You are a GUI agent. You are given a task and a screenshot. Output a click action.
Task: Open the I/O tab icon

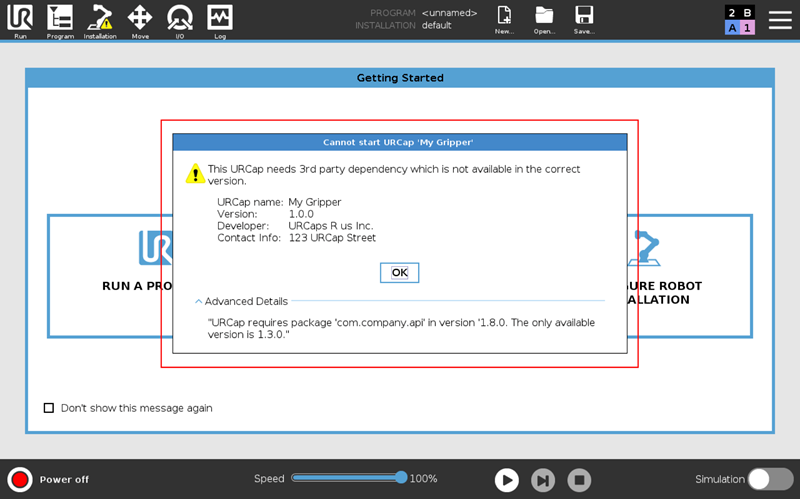180,19
